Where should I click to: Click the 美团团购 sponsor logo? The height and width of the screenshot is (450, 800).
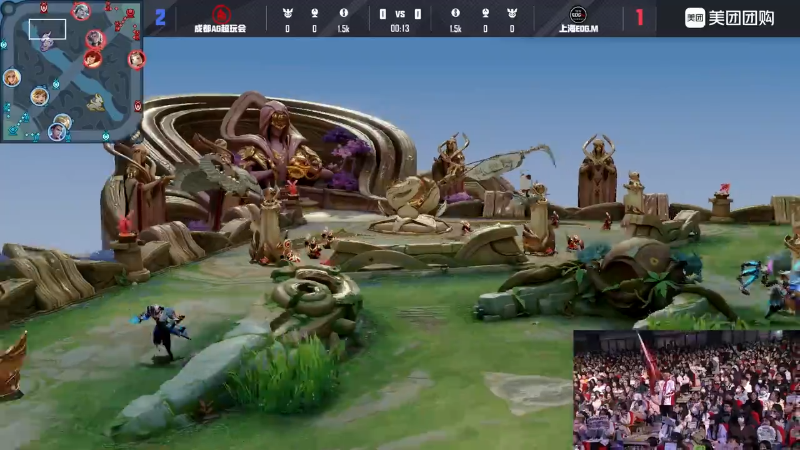click(730, 18)
